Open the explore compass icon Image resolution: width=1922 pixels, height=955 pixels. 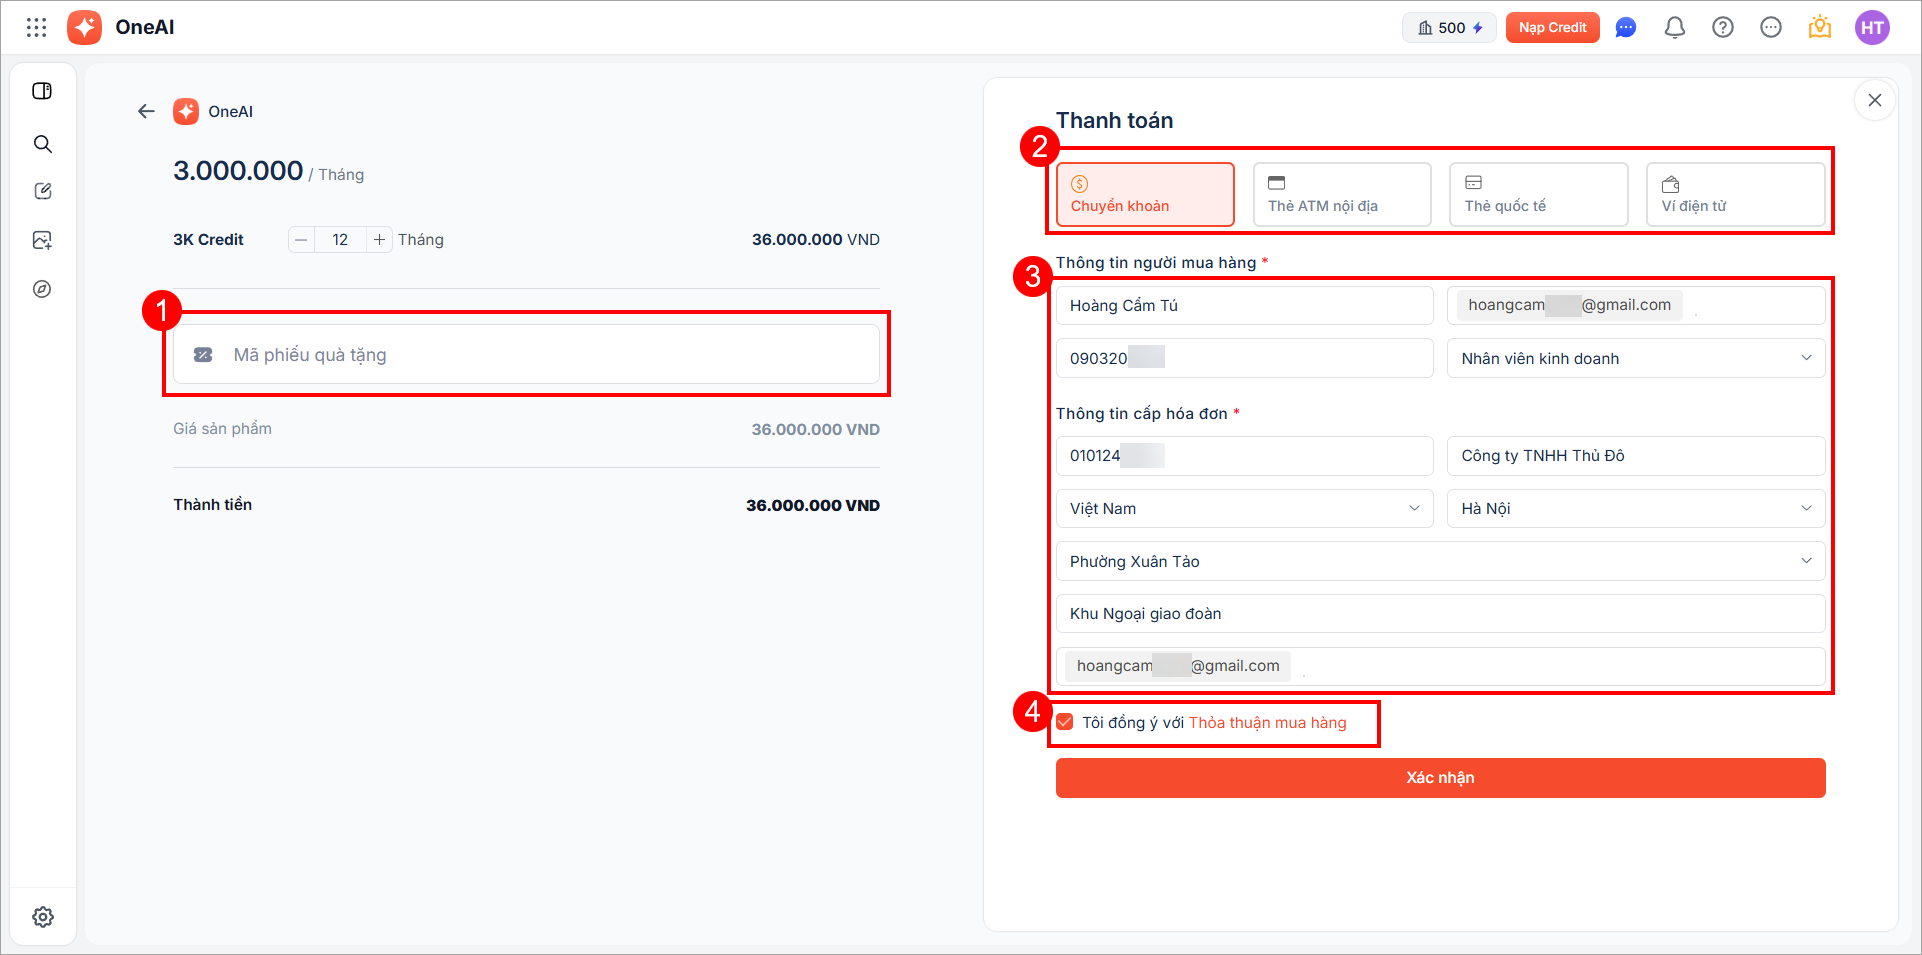click(x=42, y=289)
